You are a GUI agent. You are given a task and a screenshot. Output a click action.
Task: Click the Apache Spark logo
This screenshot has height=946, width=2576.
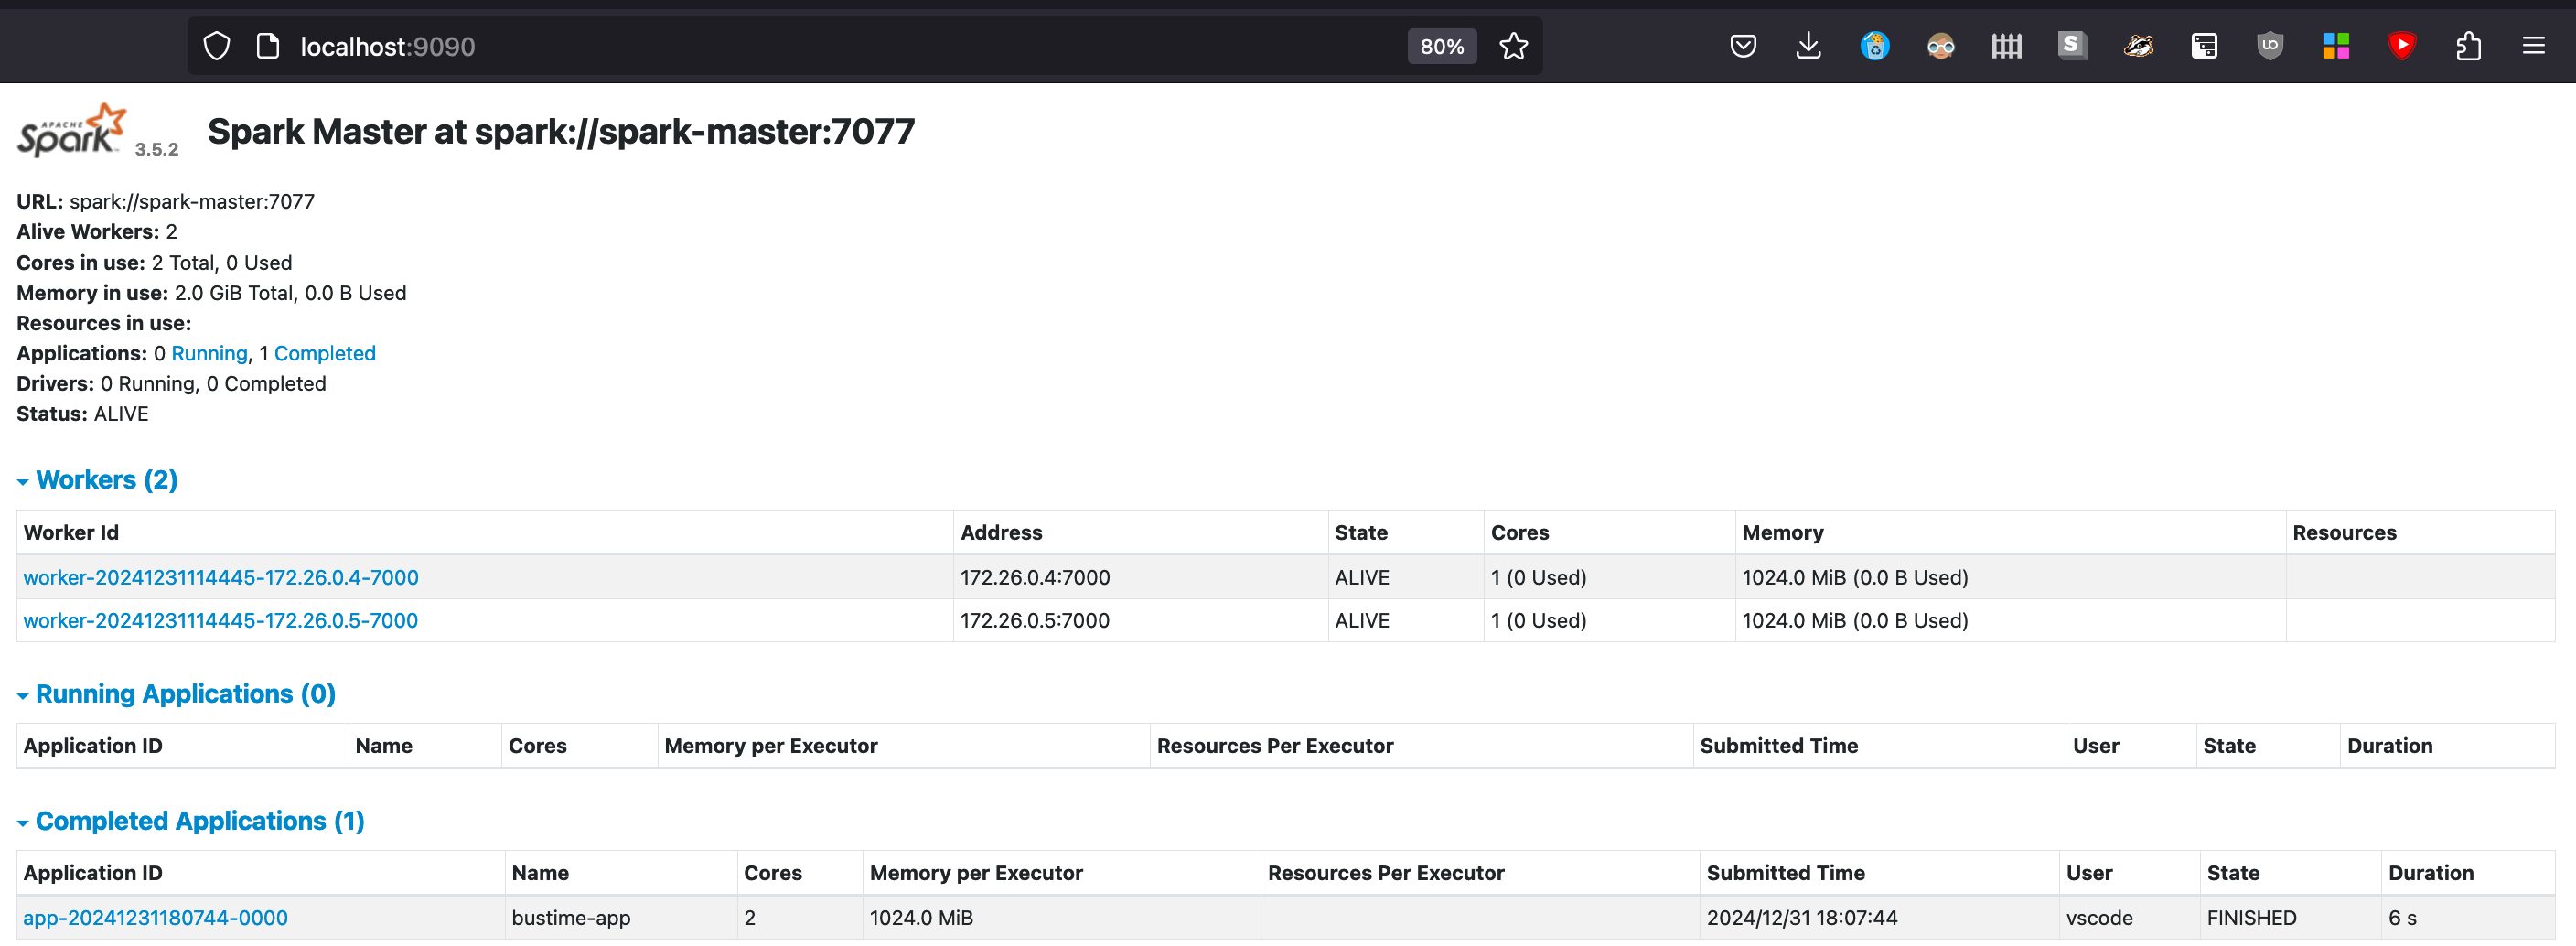(71, 130)
